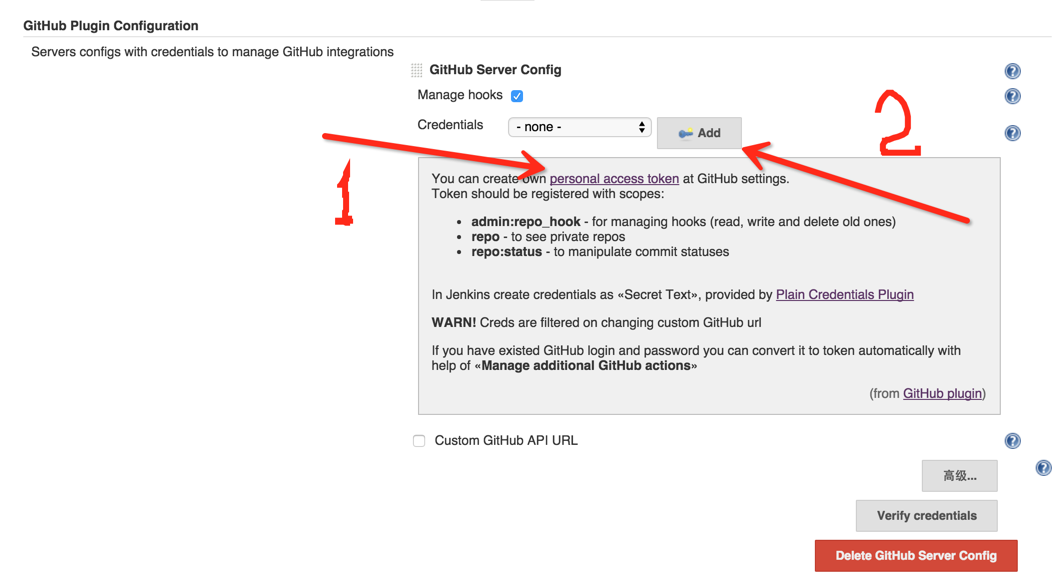Click help icon next to 高级 button
Image resolution: width=1057 pixels, height=588 pixels.
point(1043,468)
